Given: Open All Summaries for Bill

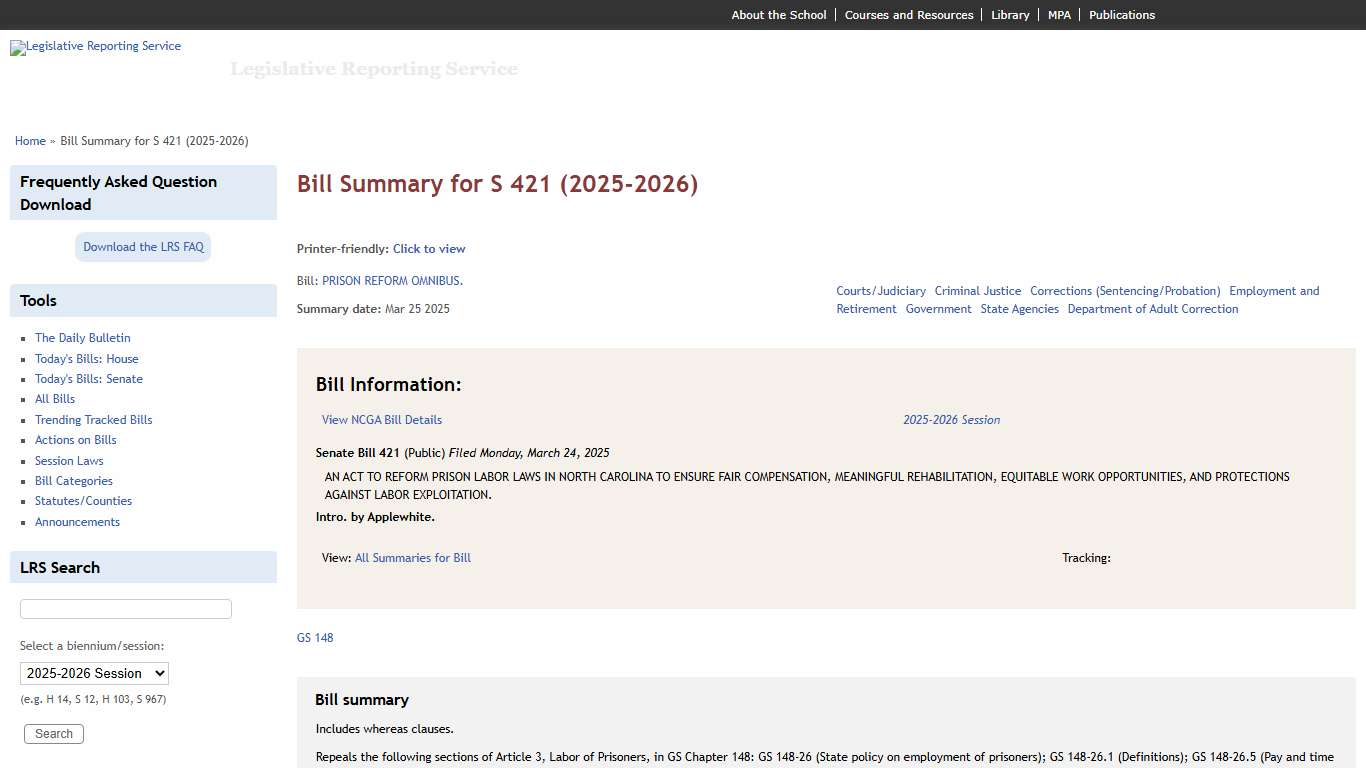Looking at the screenshot, I should pos(413,557).
